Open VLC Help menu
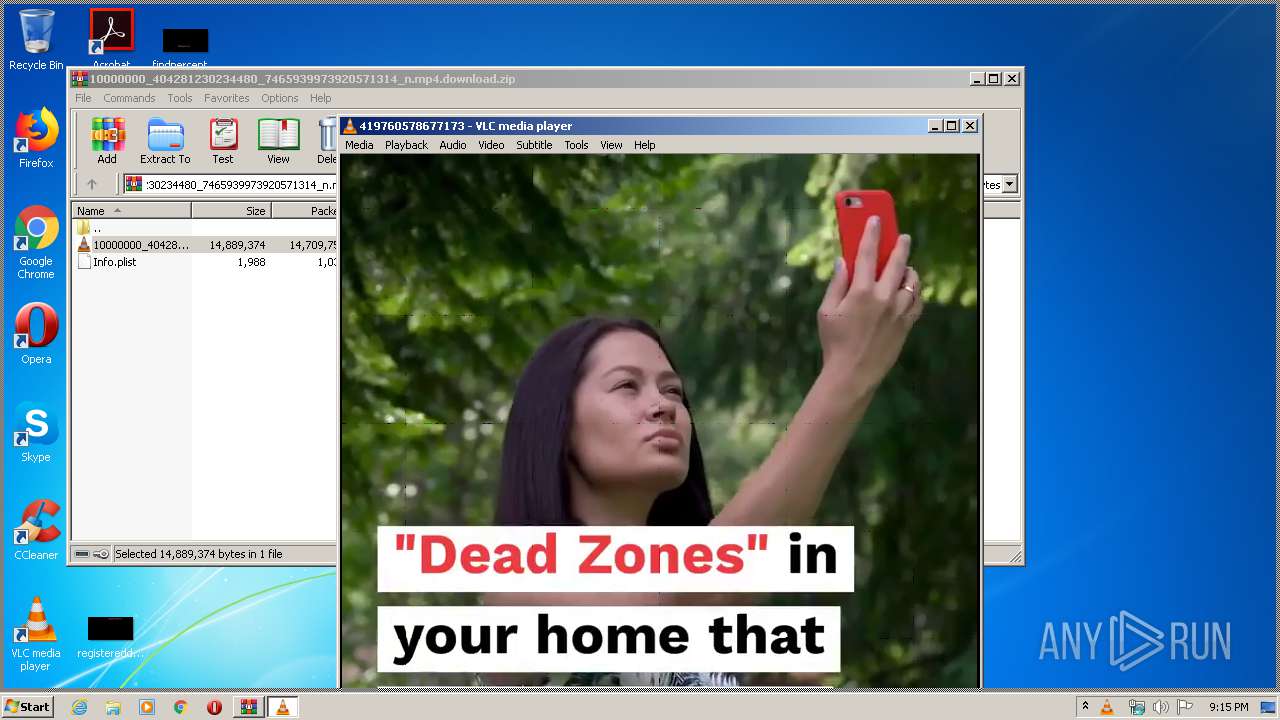 coord(645,145)
